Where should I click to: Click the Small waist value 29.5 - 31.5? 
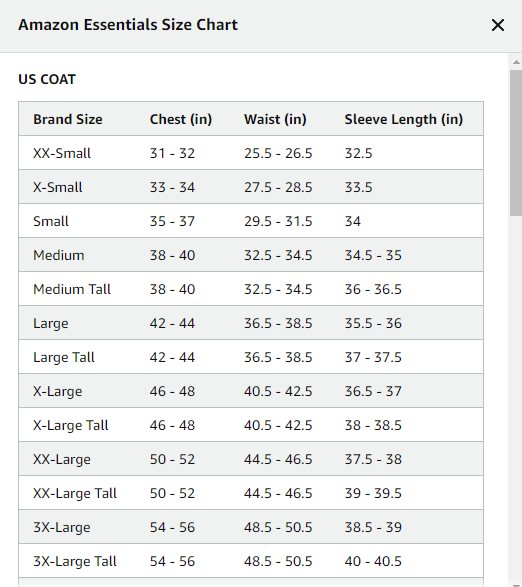278,221
